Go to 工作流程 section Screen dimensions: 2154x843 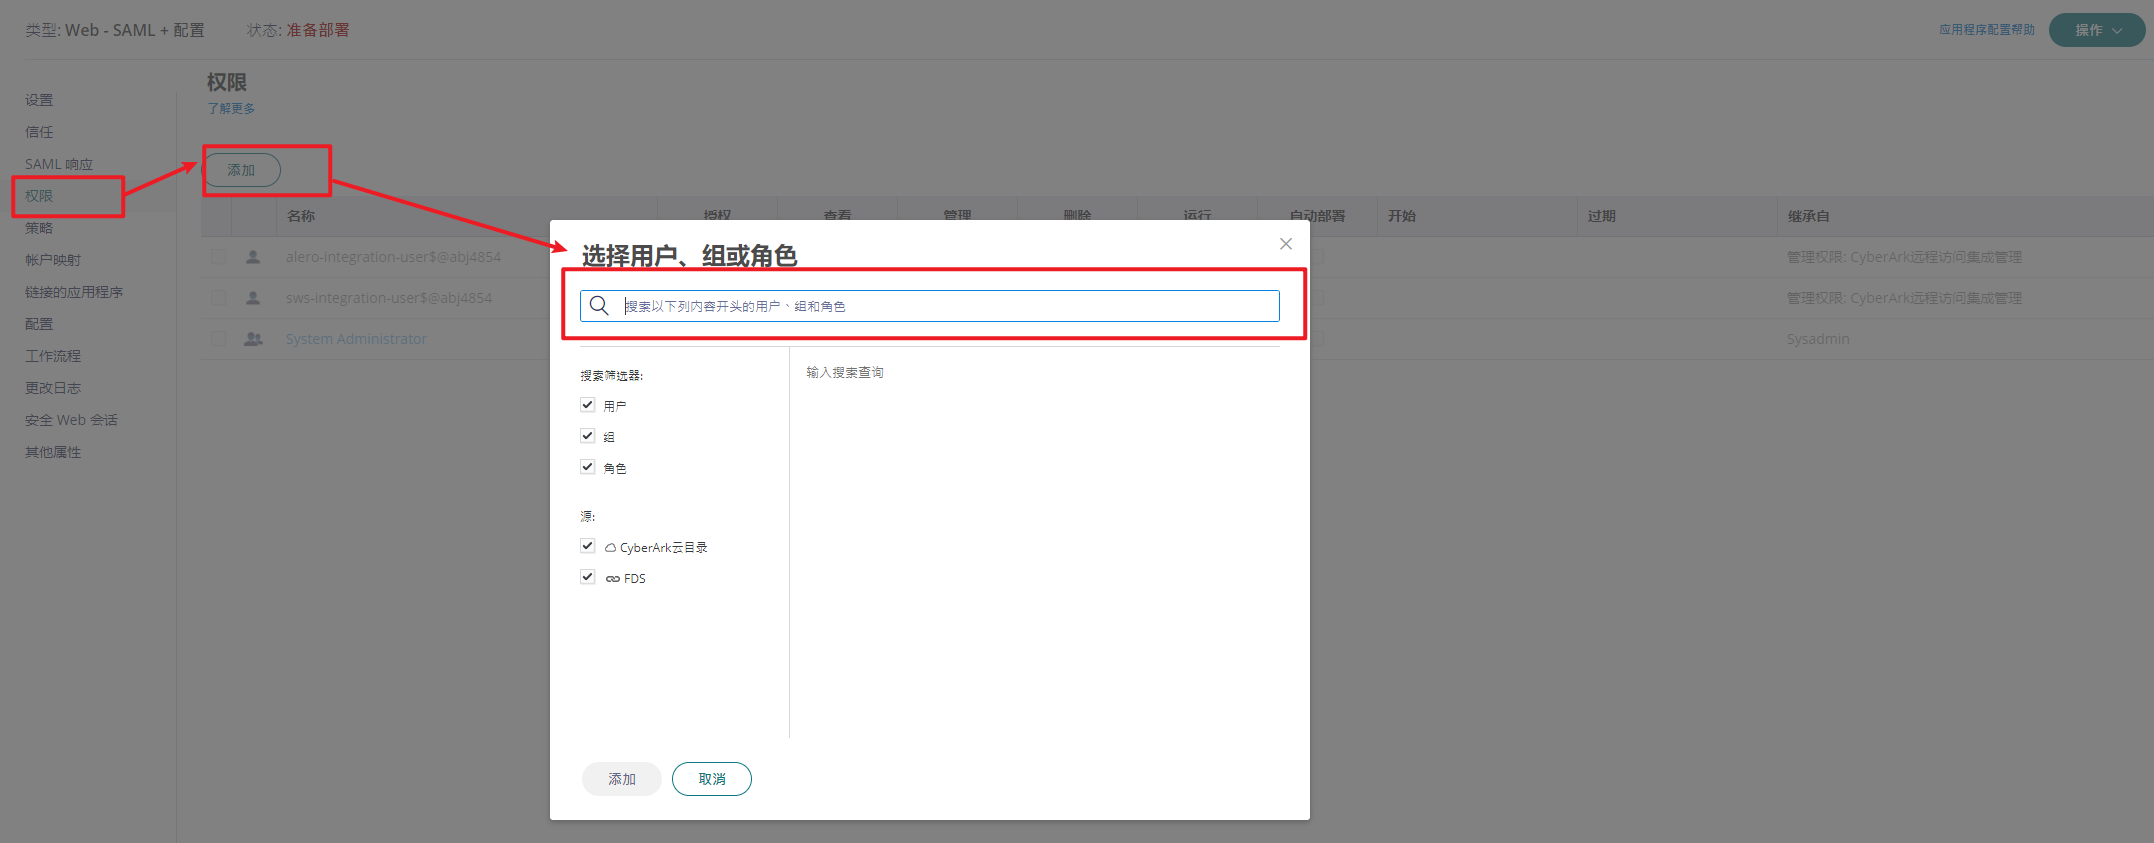[53, 356]
